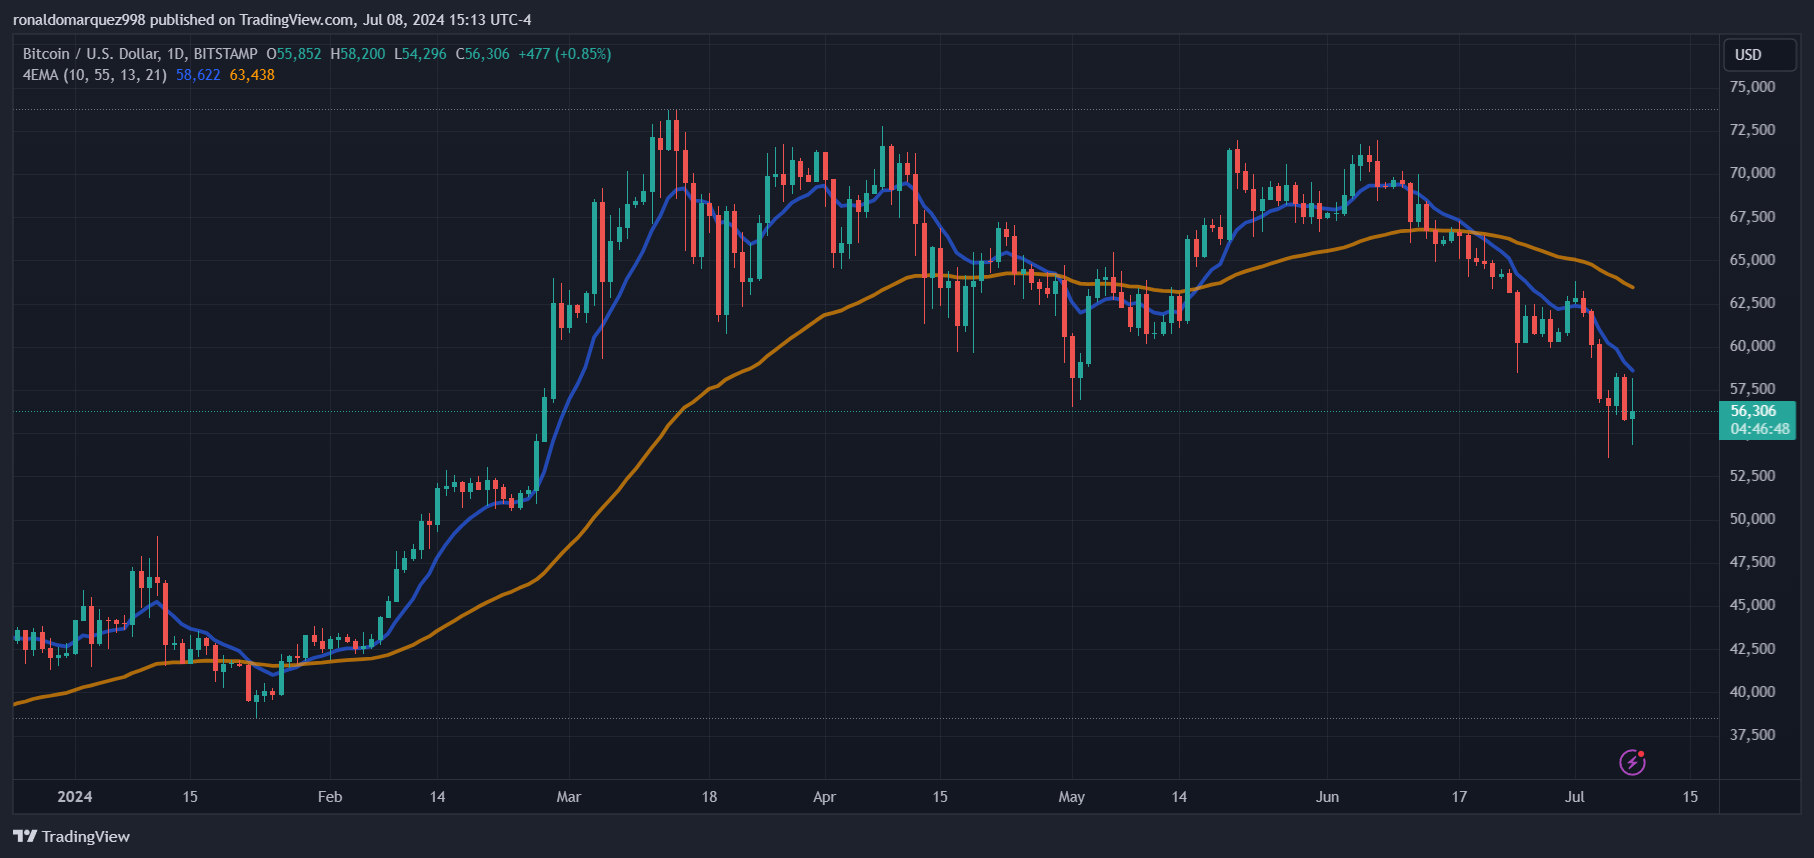Click the 75,000 price axis label
This screenshot has height=858, width=1814.
(1753, 87)
